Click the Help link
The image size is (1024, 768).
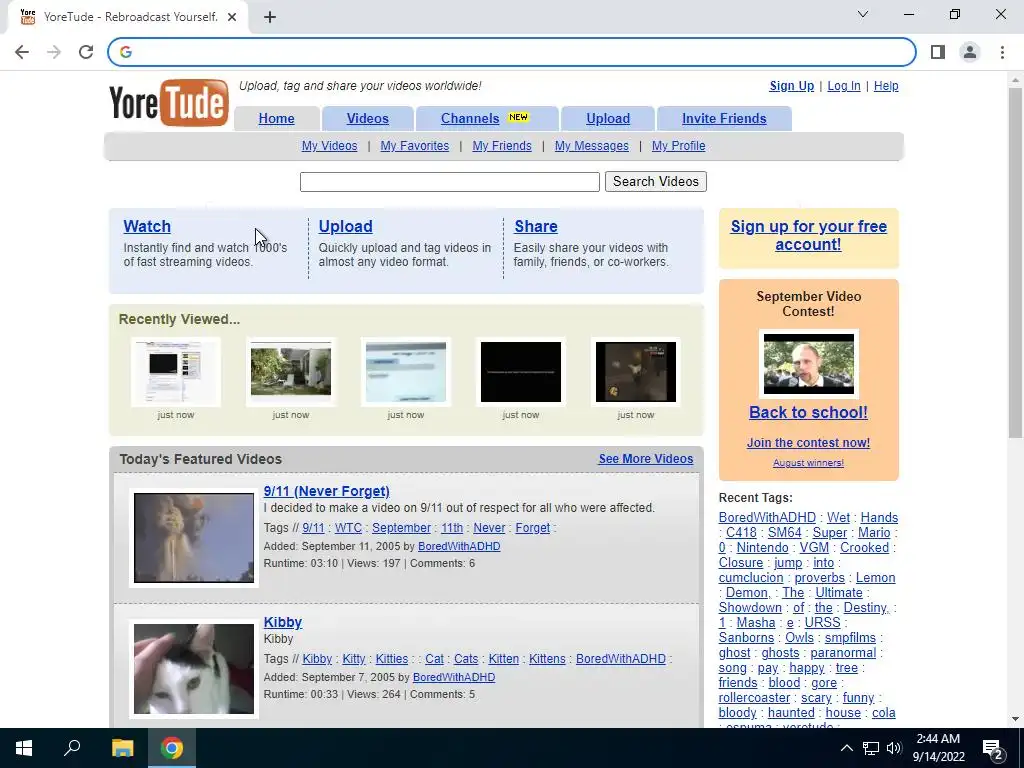click(886, 86)
